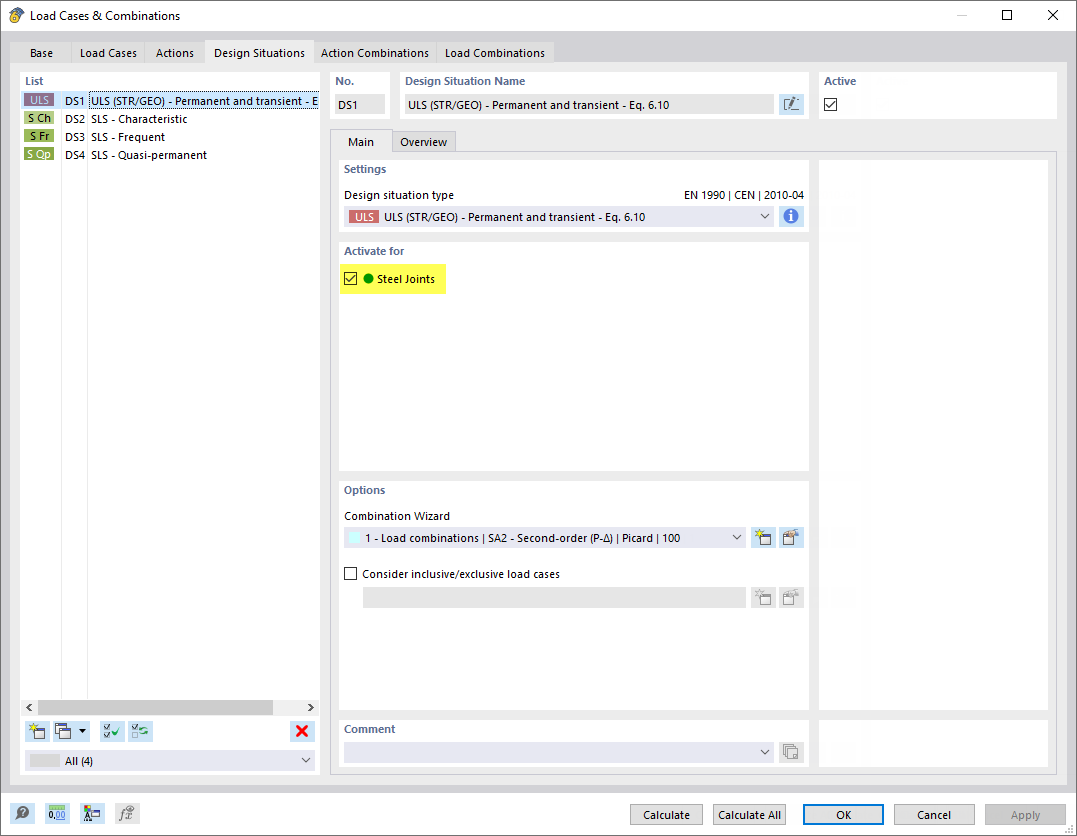Open the Comment dropdown
Image resolution: width=1077 pixels, height=836 pixels.
(558, 752)
